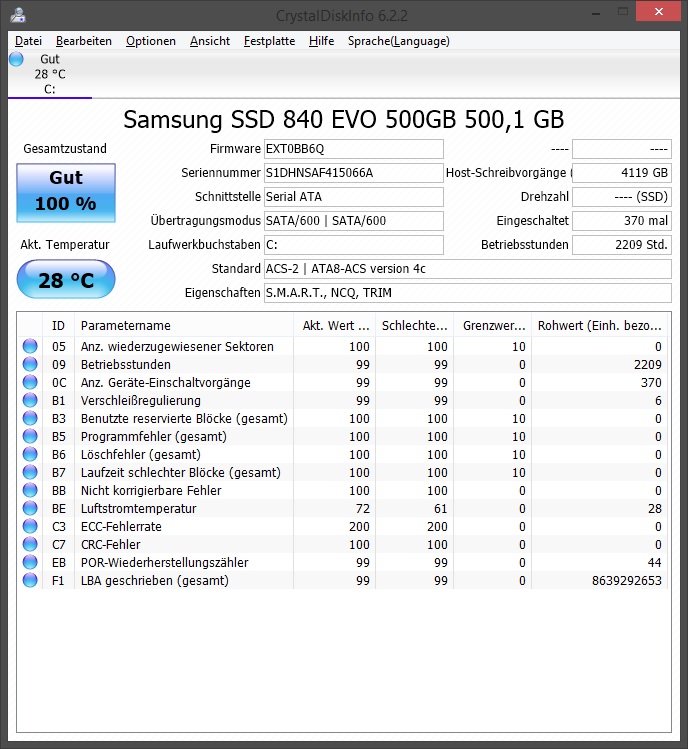
Task: Click the Drehzahl value ---- (SSD)
Action: click(x=622, y=197)
